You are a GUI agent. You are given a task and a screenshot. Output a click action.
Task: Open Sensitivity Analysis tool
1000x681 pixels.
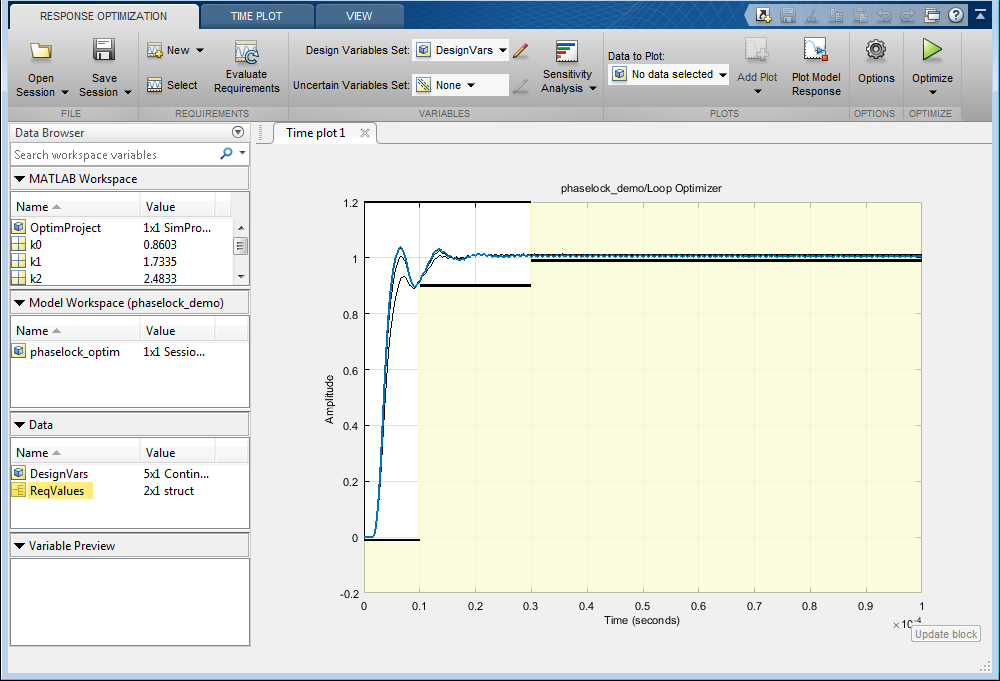click(567, 53)
